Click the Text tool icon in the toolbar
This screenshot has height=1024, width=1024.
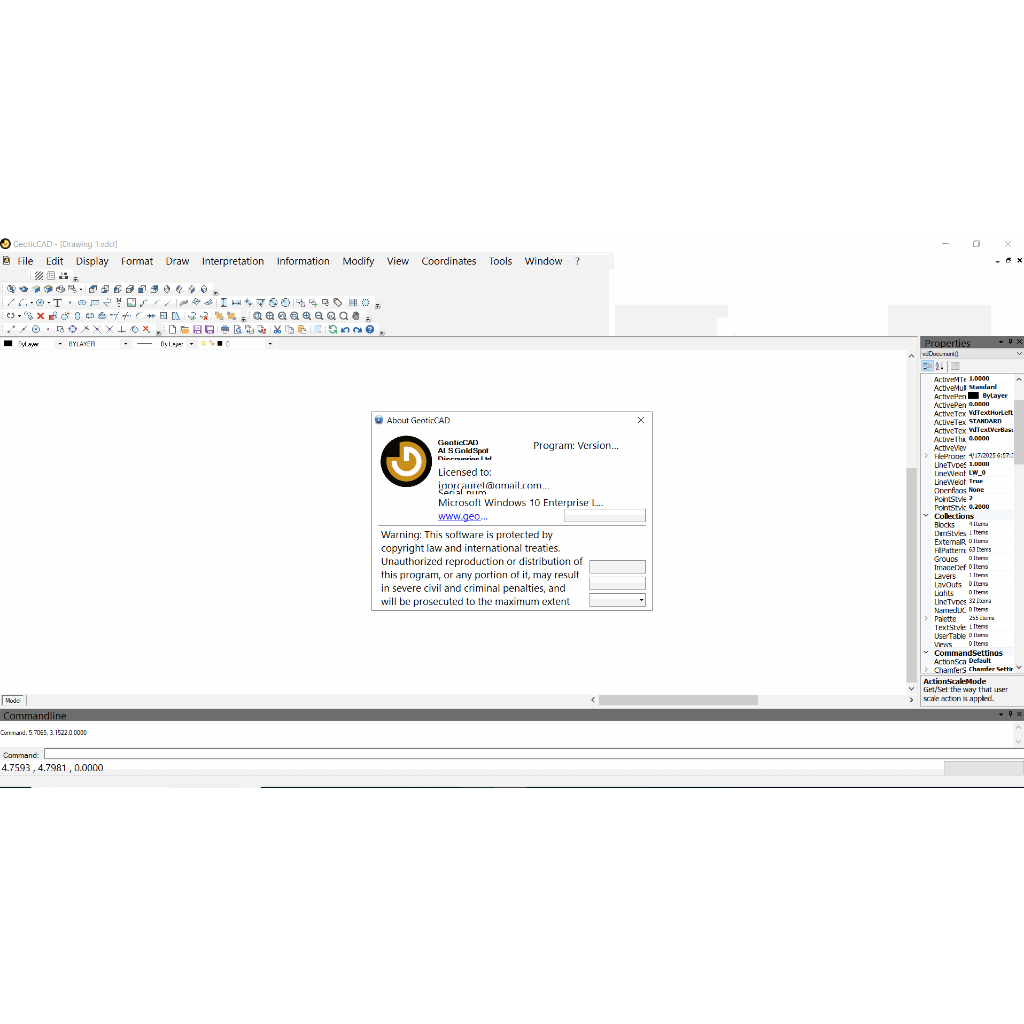click(57, 302)
